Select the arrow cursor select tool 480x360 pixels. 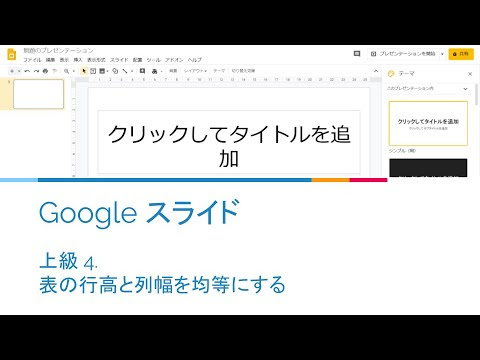(84, 71)
